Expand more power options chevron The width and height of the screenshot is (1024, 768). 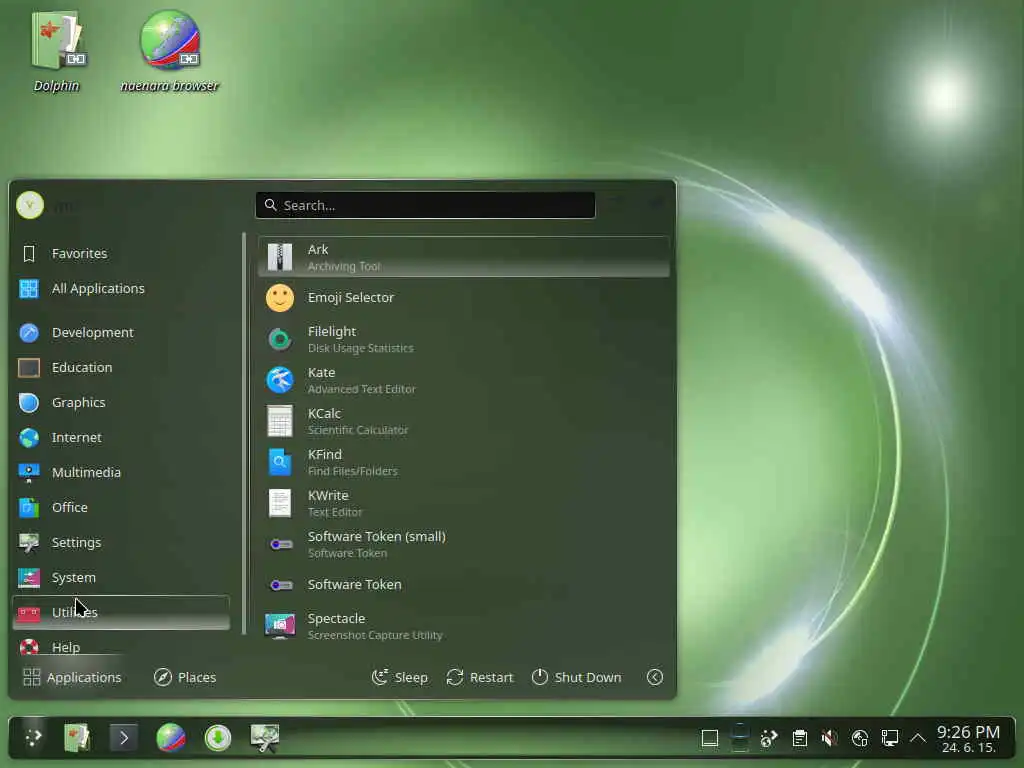655,677
